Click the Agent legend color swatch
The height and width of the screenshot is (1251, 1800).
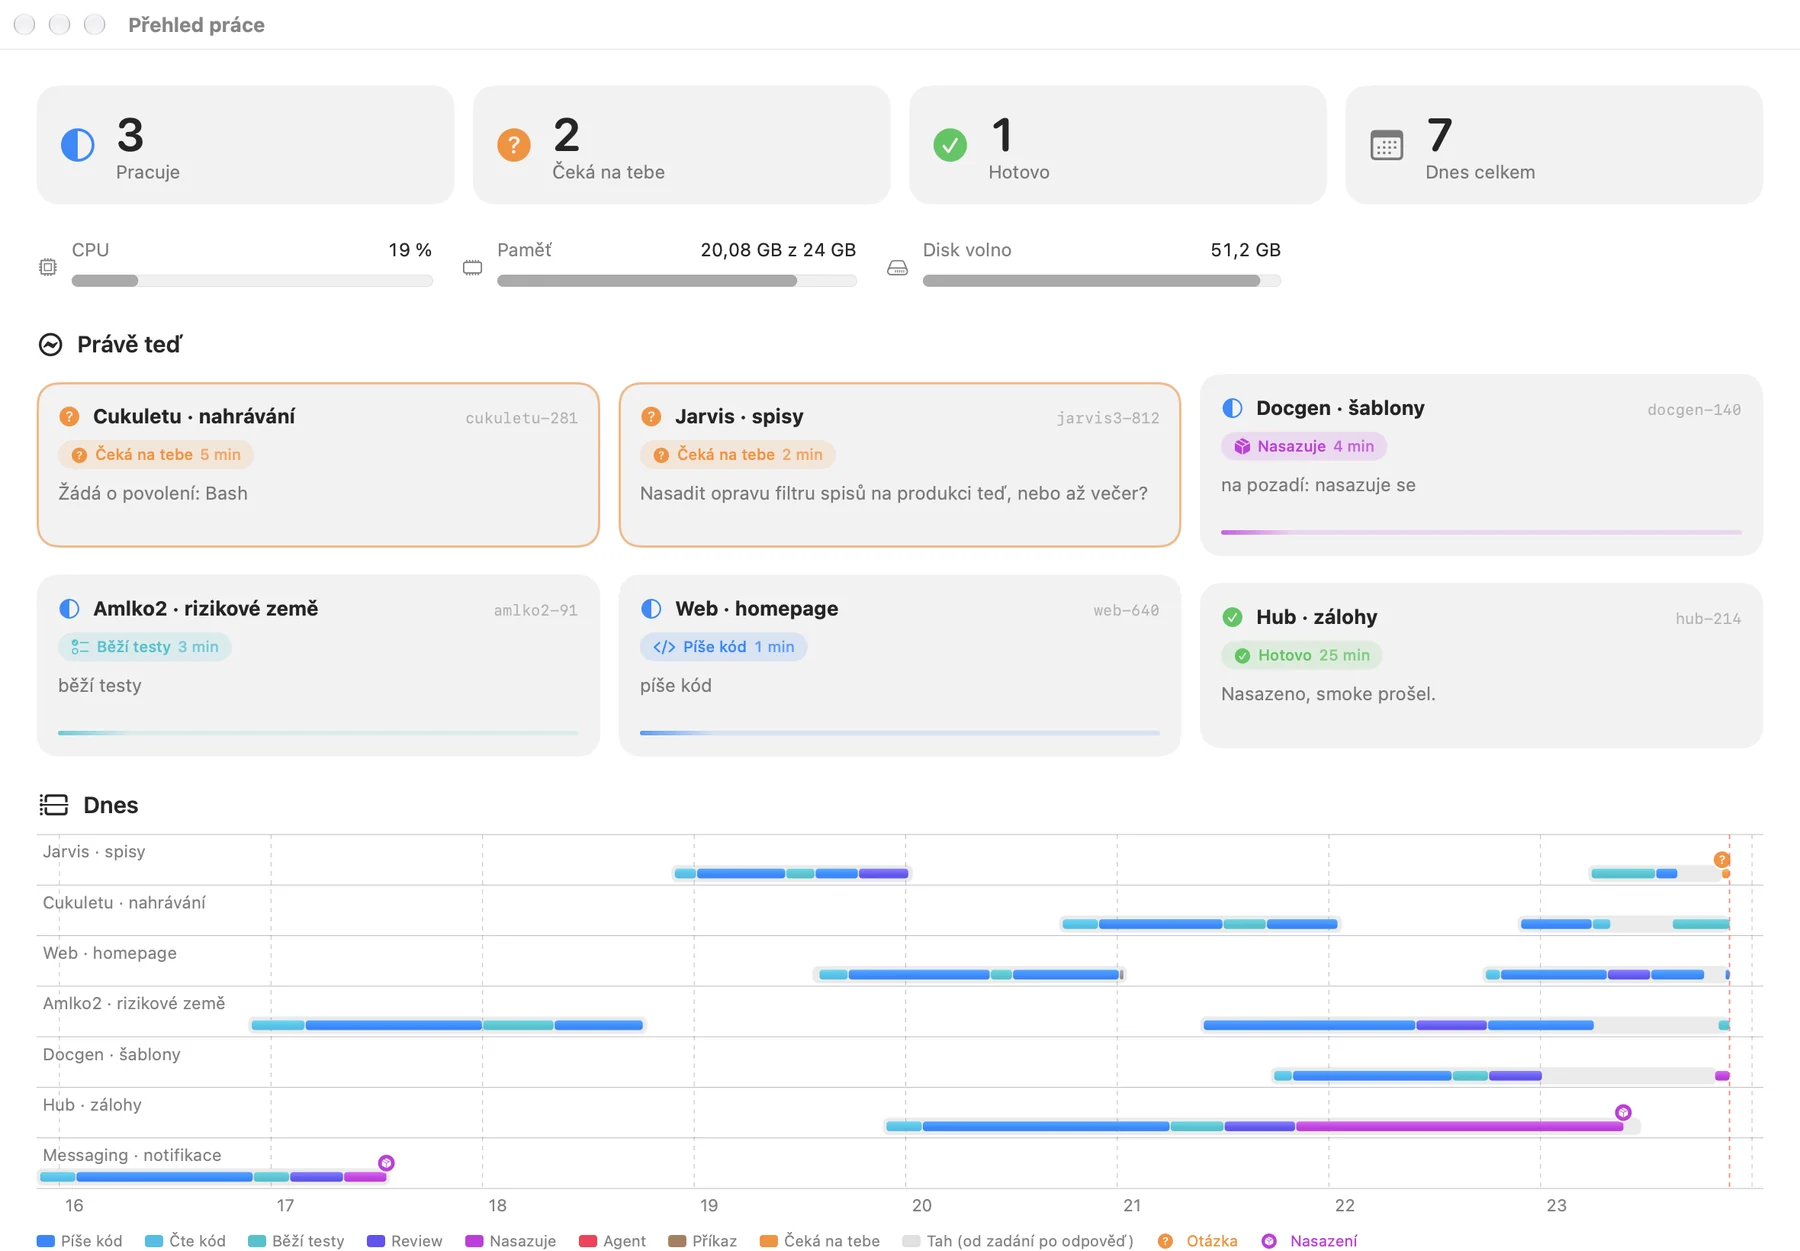click(x=588, y=1241)
